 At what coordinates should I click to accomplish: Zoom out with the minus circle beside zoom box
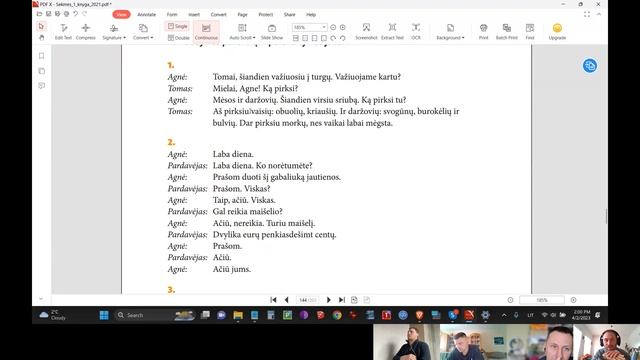[333, 27]
